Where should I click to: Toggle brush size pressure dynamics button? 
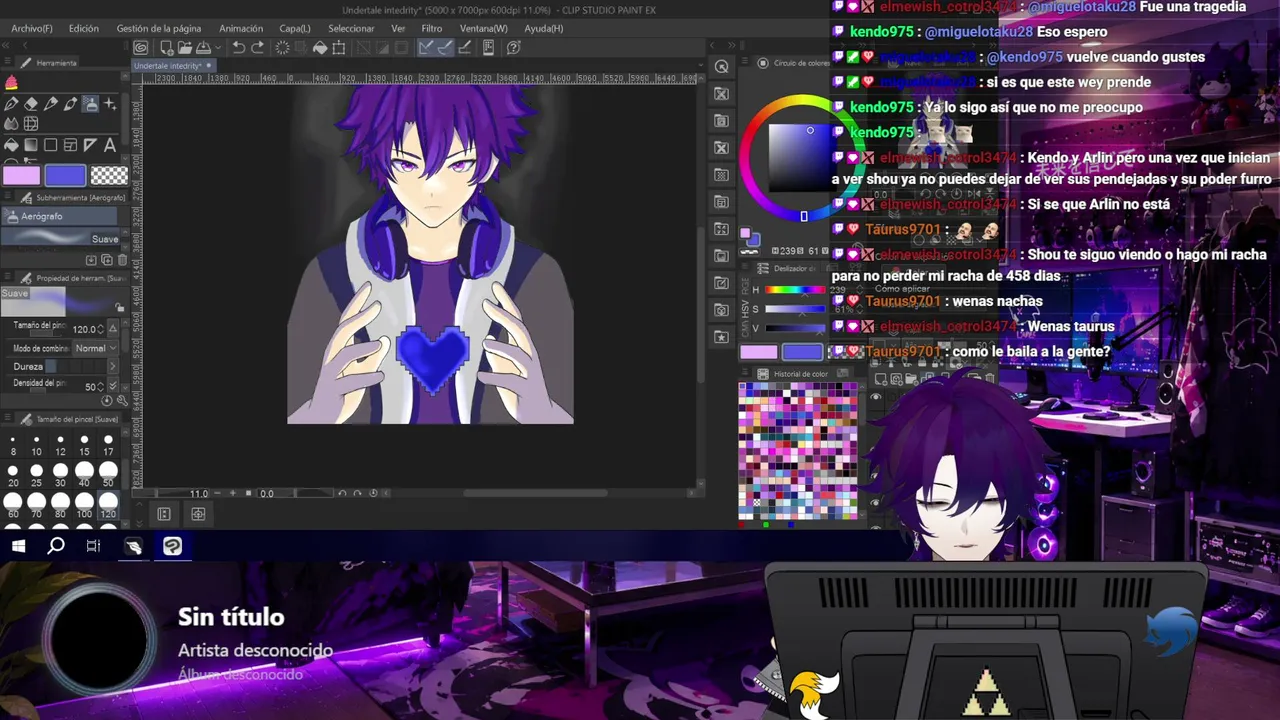point(112,329)
